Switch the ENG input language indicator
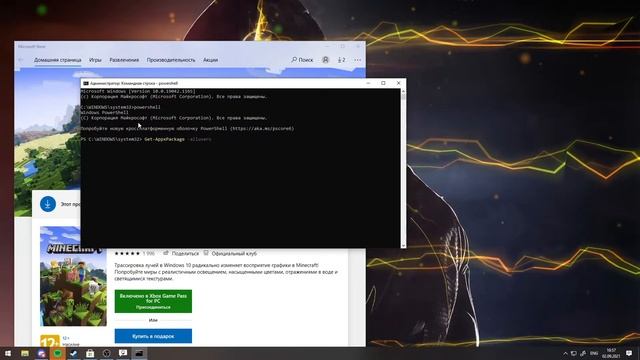This screenshot has height=360, width=640. pos(594,353)
